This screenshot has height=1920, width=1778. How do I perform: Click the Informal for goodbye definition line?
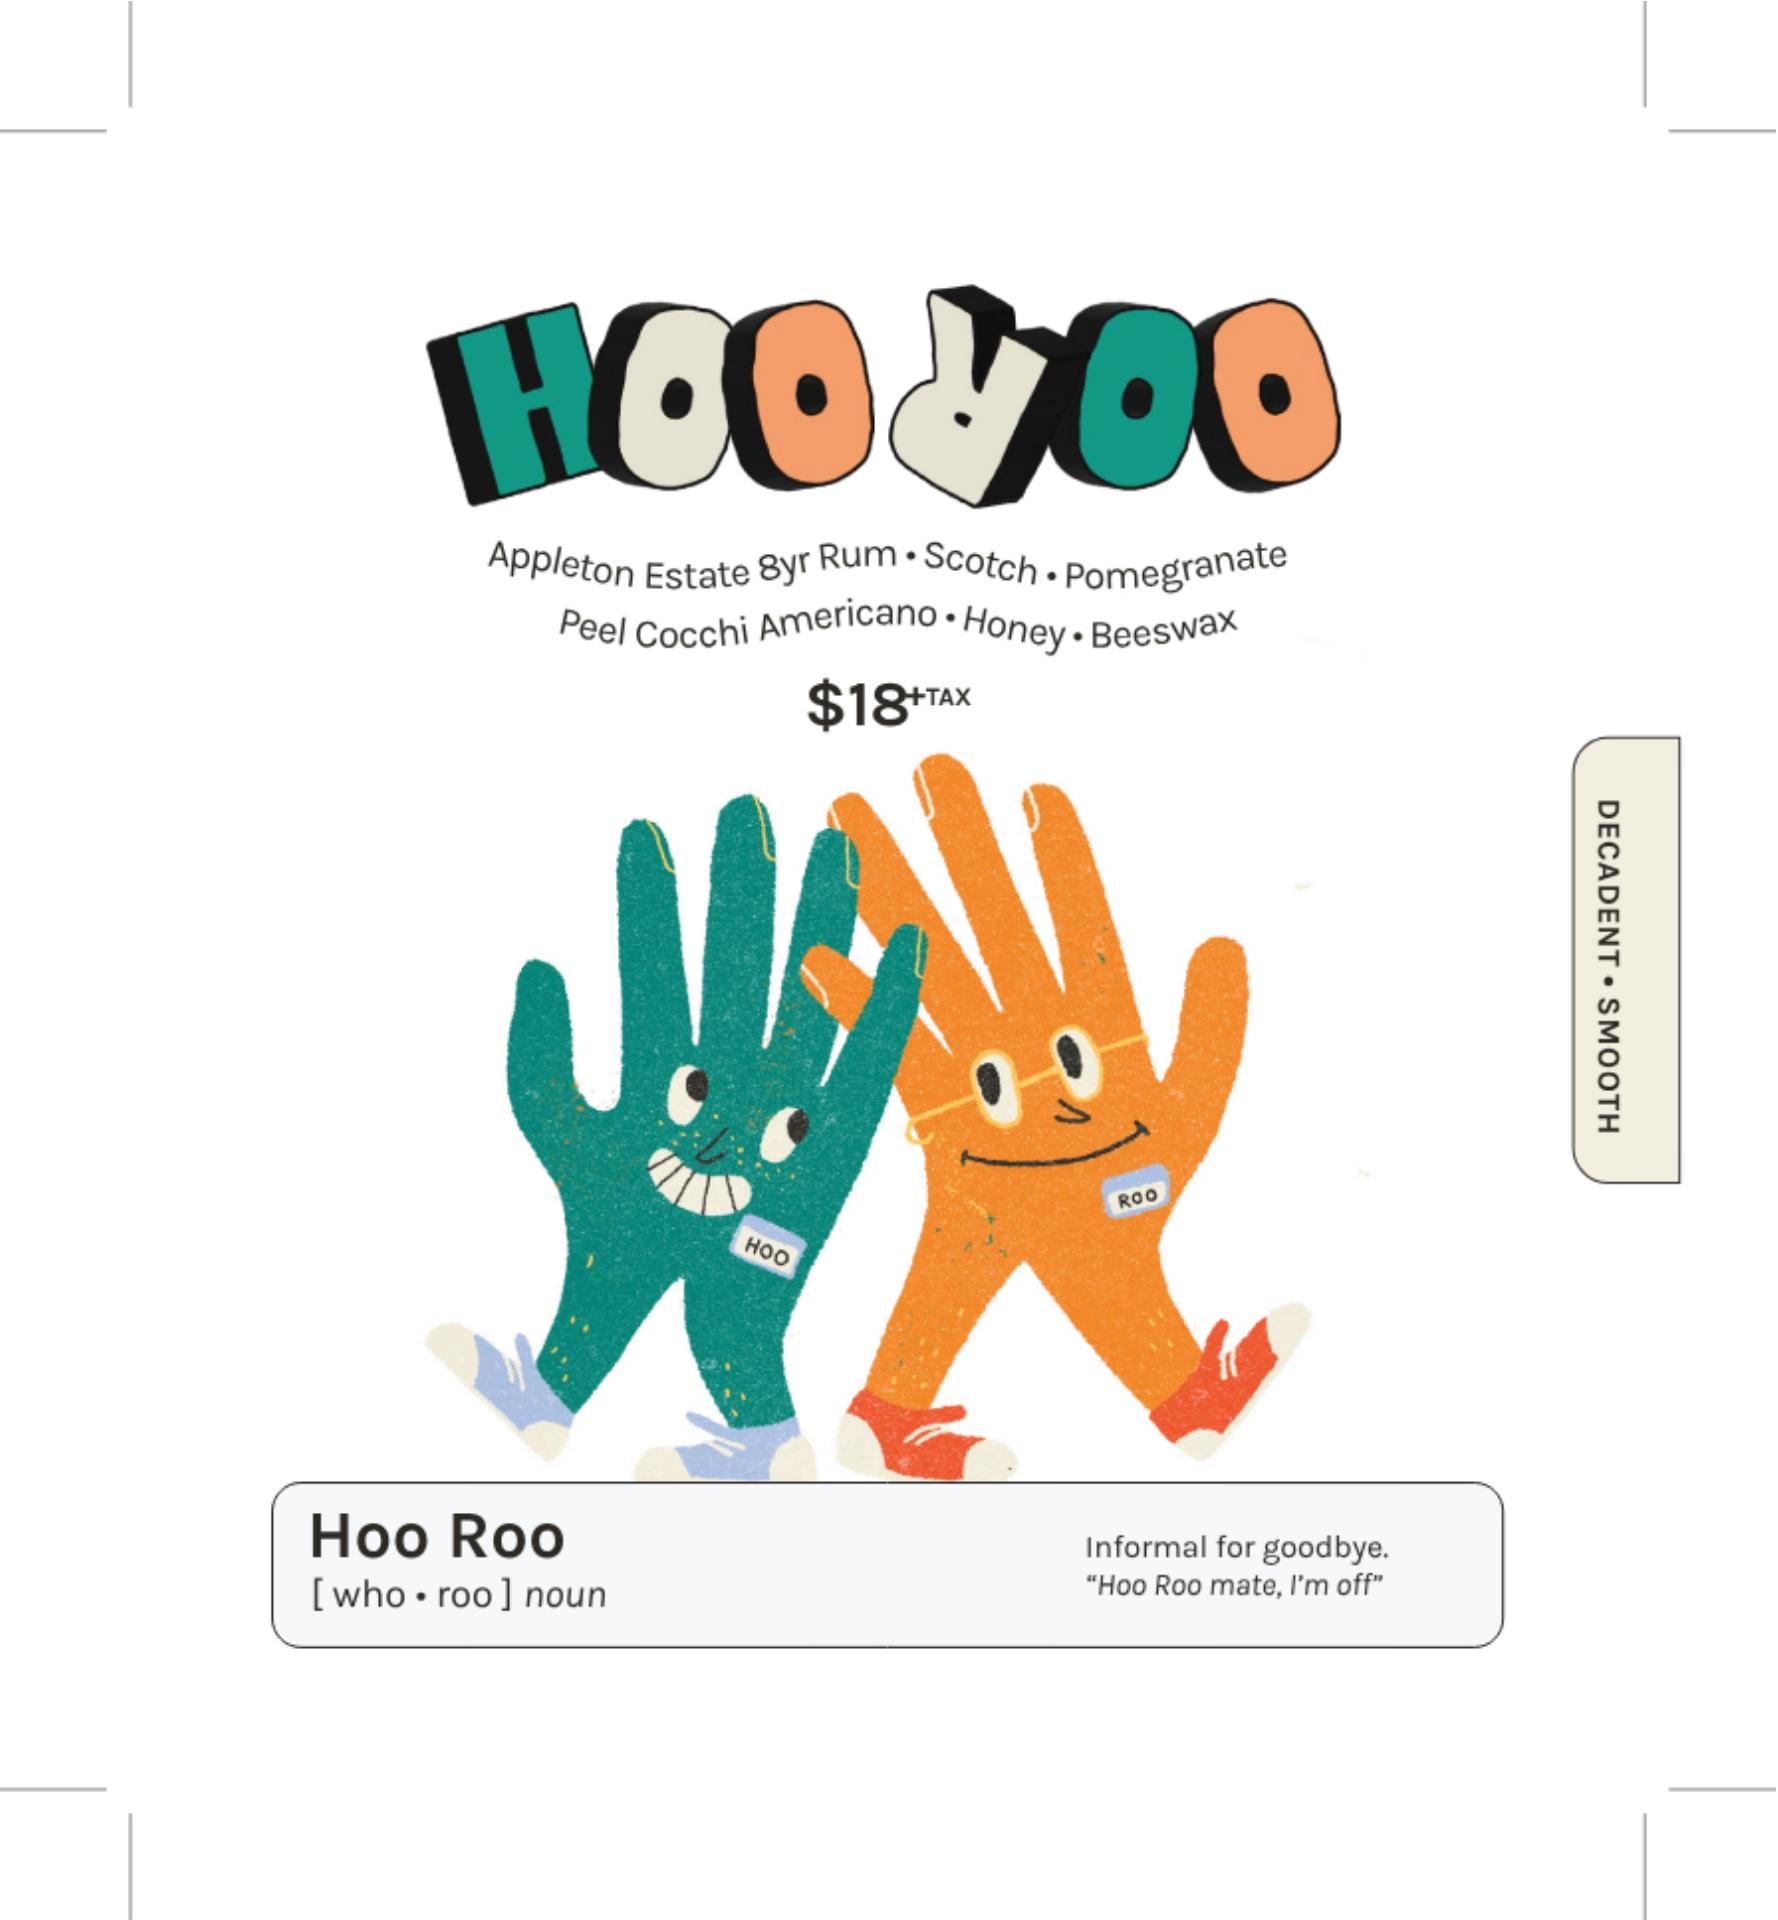pyautogui.click(x=1237, y=1548)
